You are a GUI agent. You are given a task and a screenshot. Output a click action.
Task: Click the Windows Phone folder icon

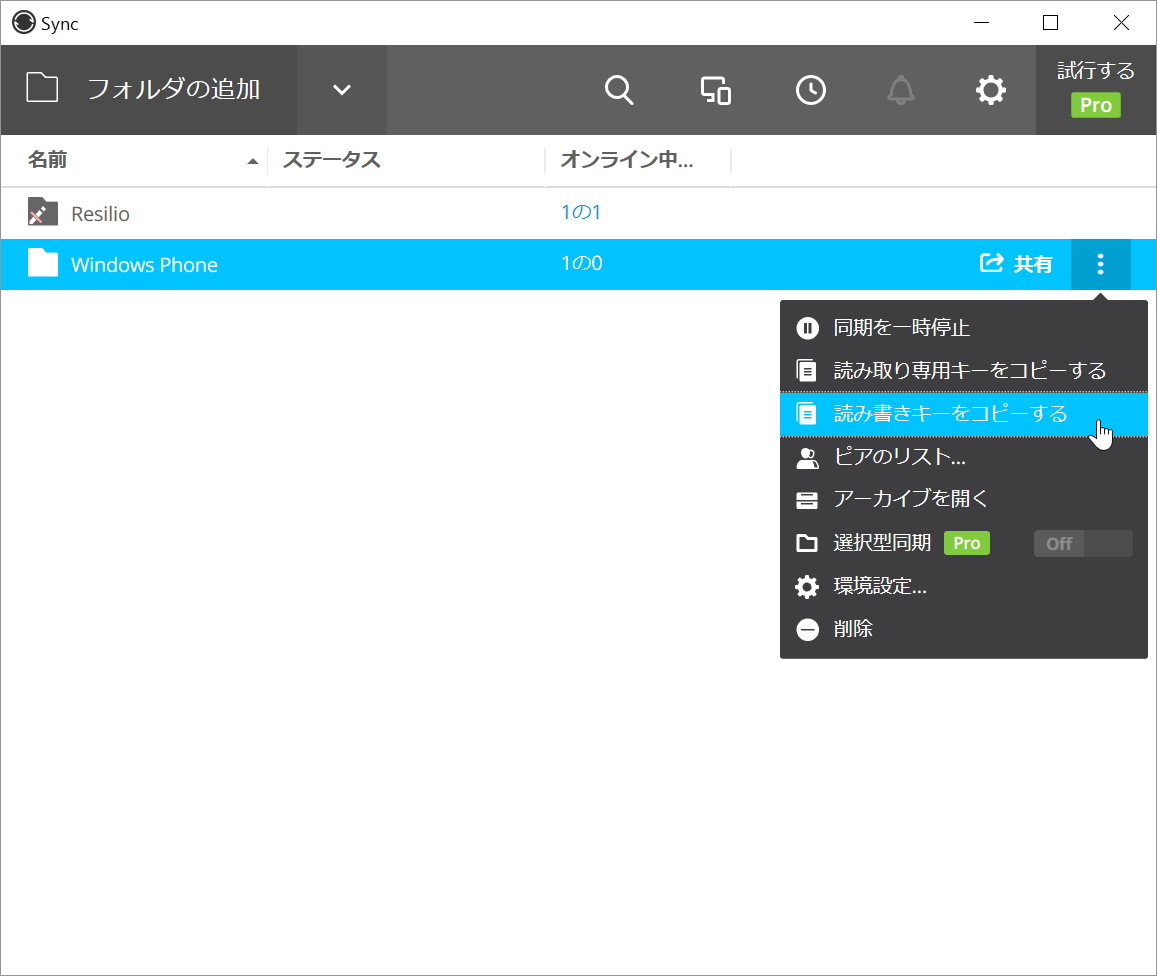click(43, 263)
